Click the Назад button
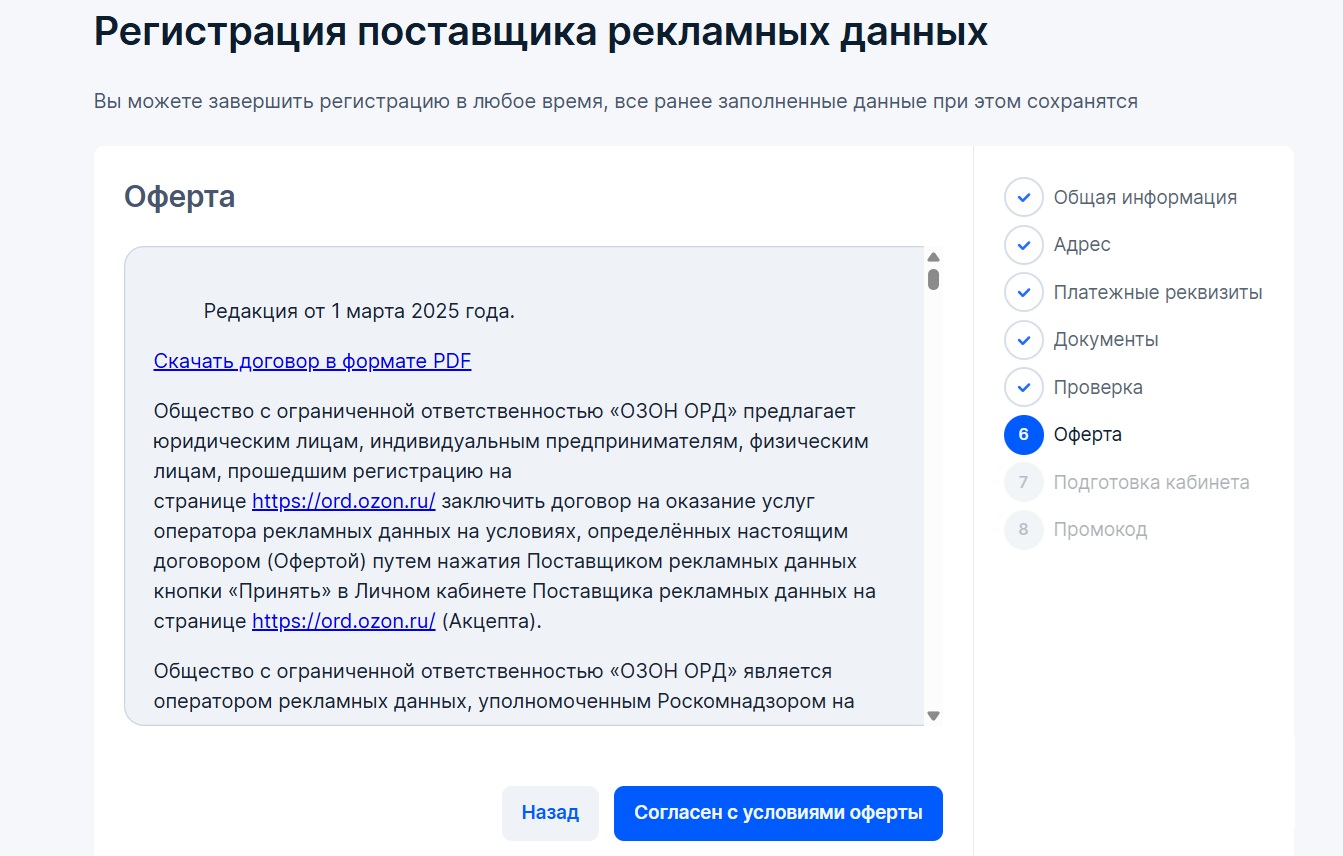Viewport: 1343px width, 856px height. [x=550, y=813]
